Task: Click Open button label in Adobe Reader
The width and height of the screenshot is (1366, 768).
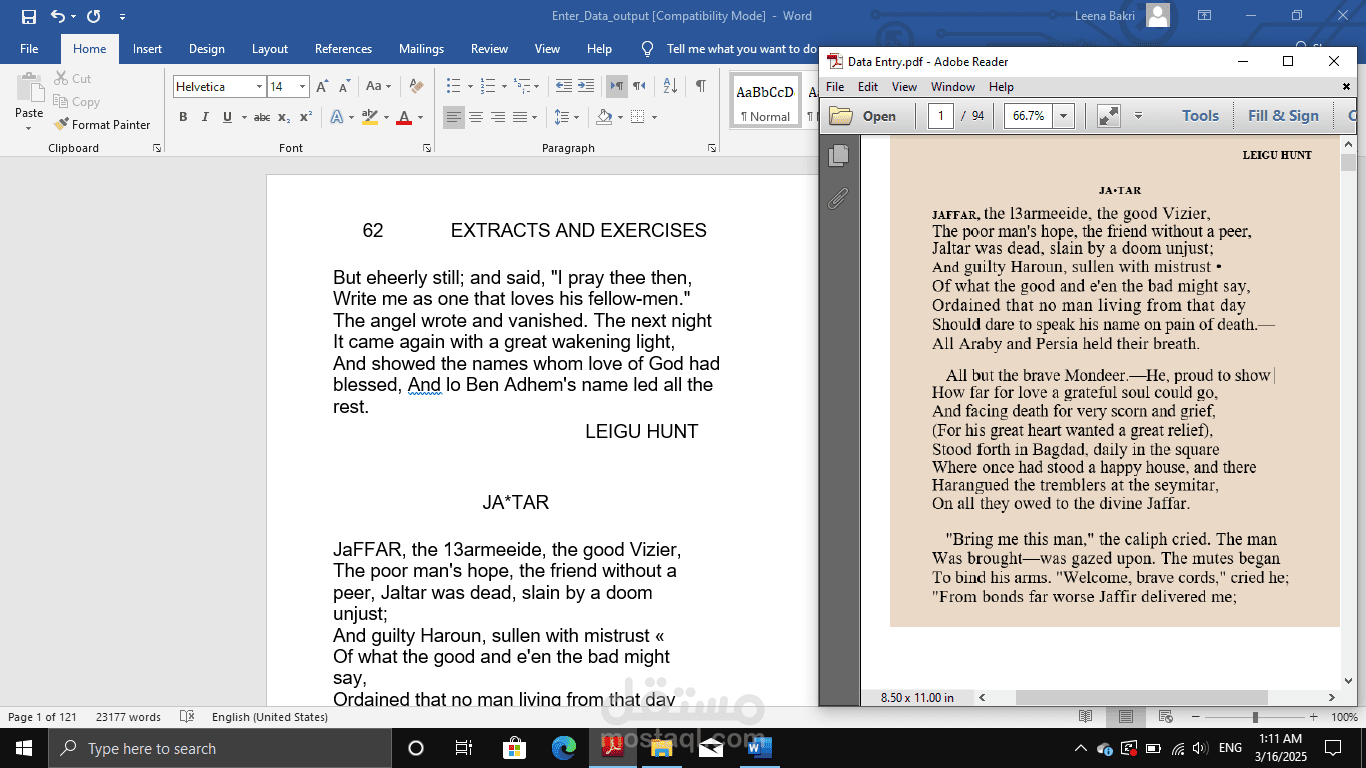Action: (x=879, y=116)
